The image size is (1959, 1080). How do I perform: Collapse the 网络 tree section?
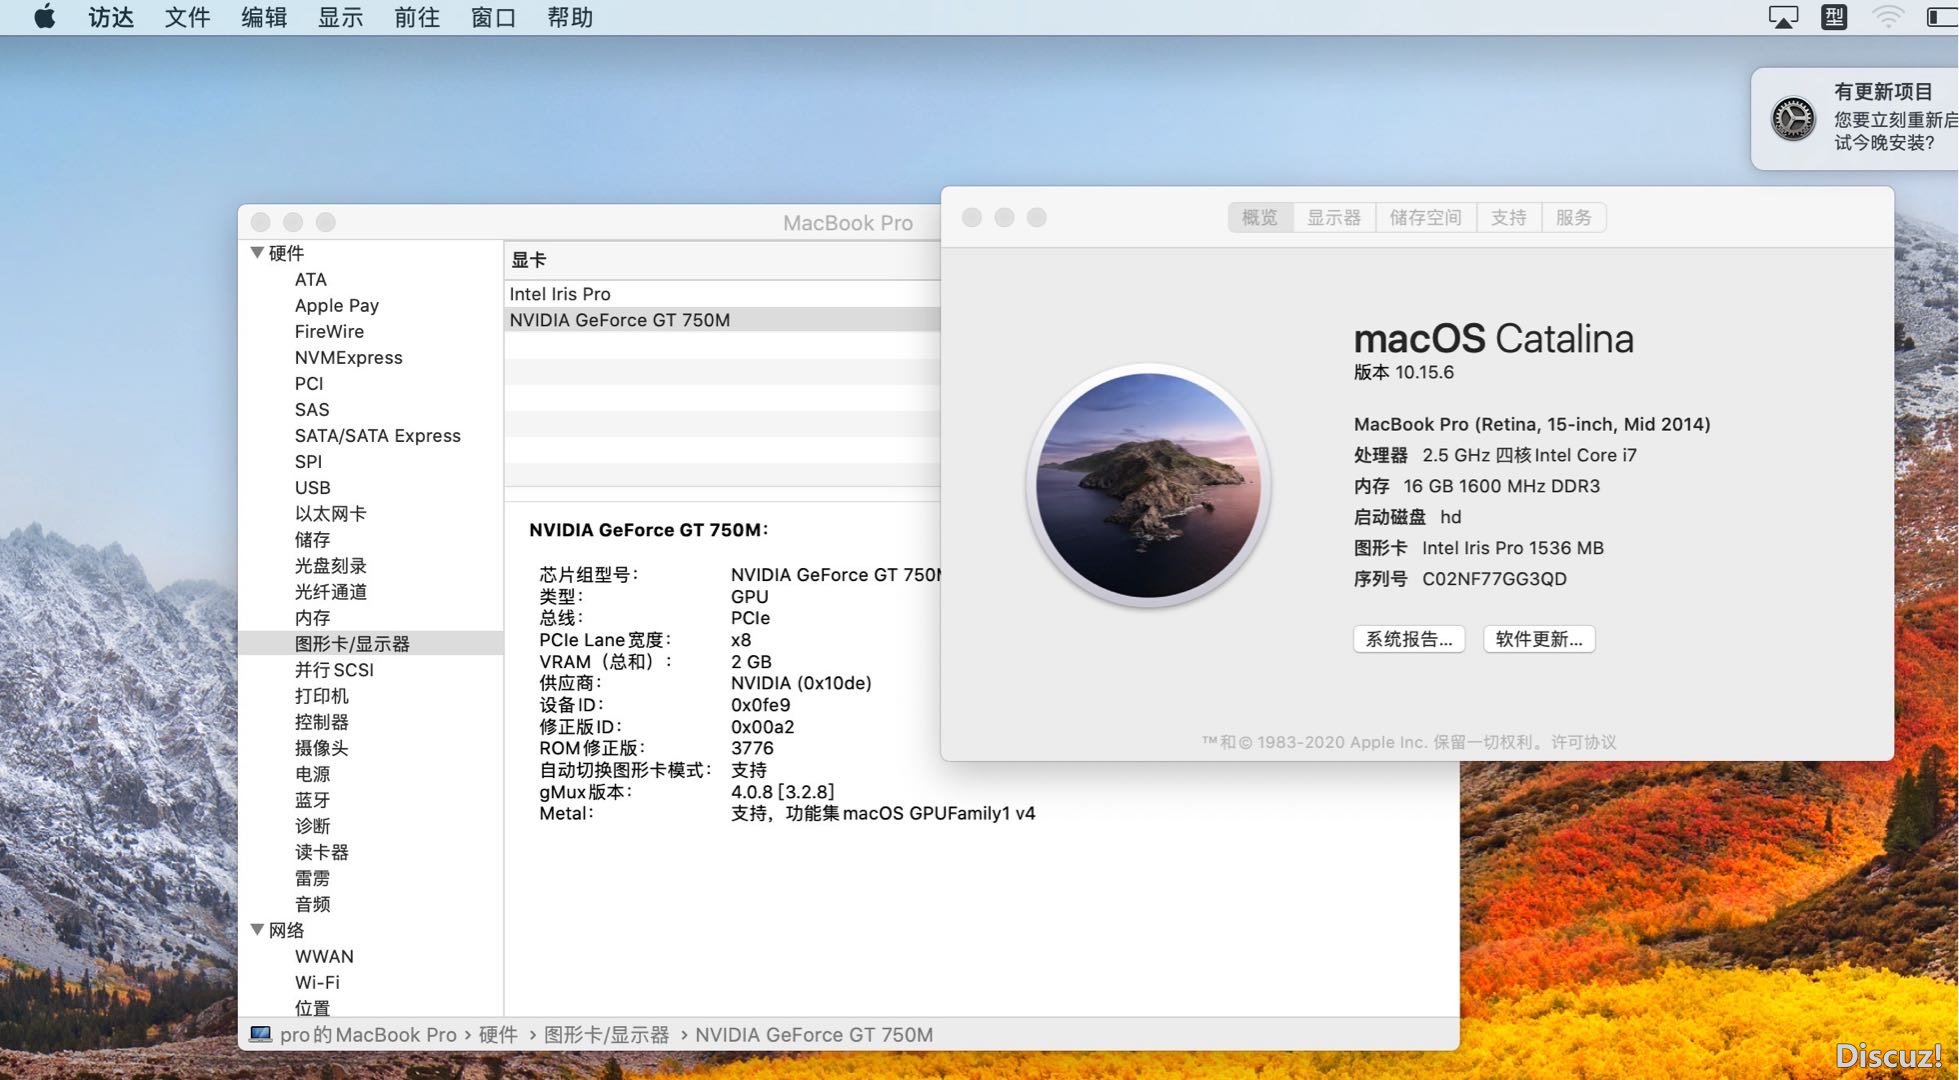coord(257,930)
